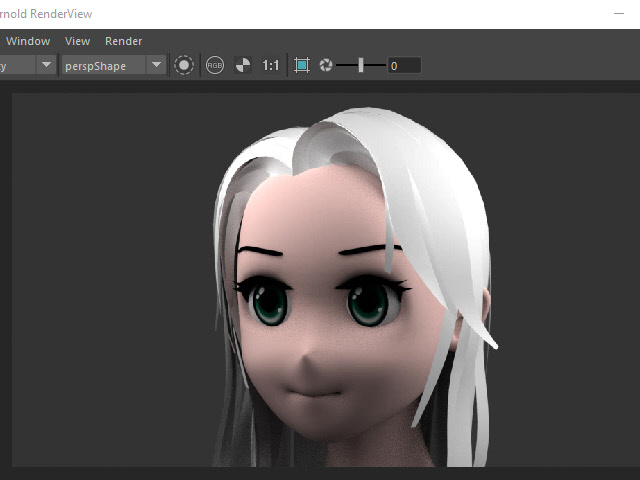Image resolution: width=640 pixels, height=480 pixels.
Task: Click the dotted circle render icon
Action: click(184, 65)
